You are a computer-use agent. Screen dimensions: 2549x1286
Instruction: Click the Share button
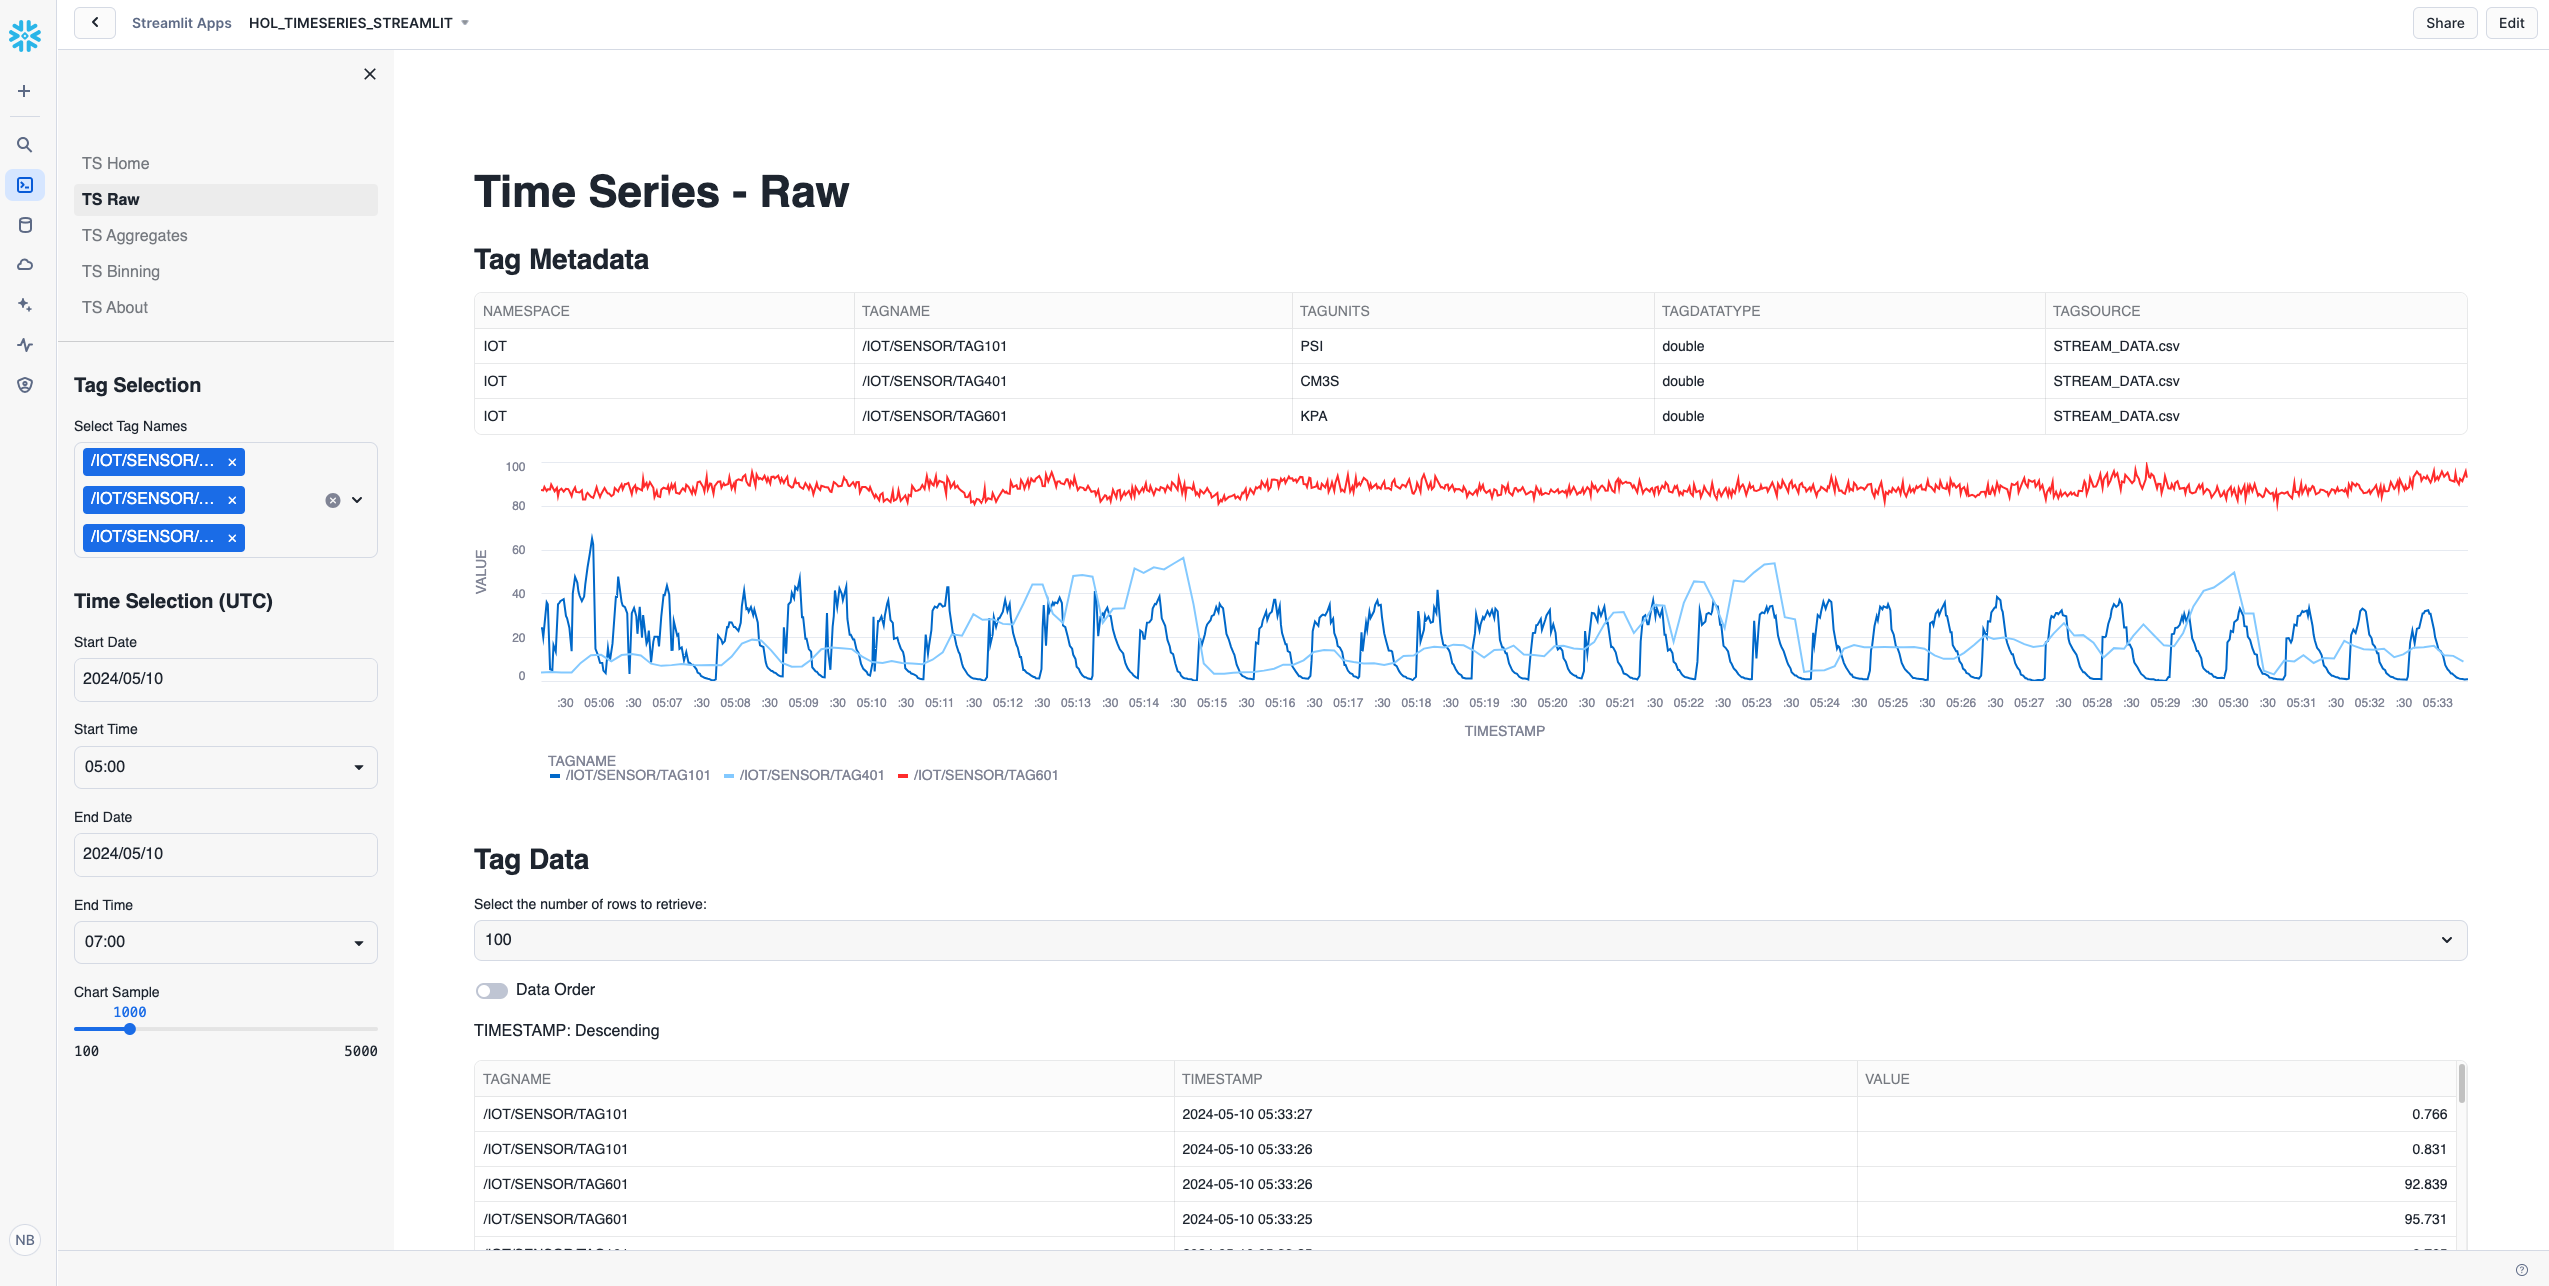tap(2443, 22)
